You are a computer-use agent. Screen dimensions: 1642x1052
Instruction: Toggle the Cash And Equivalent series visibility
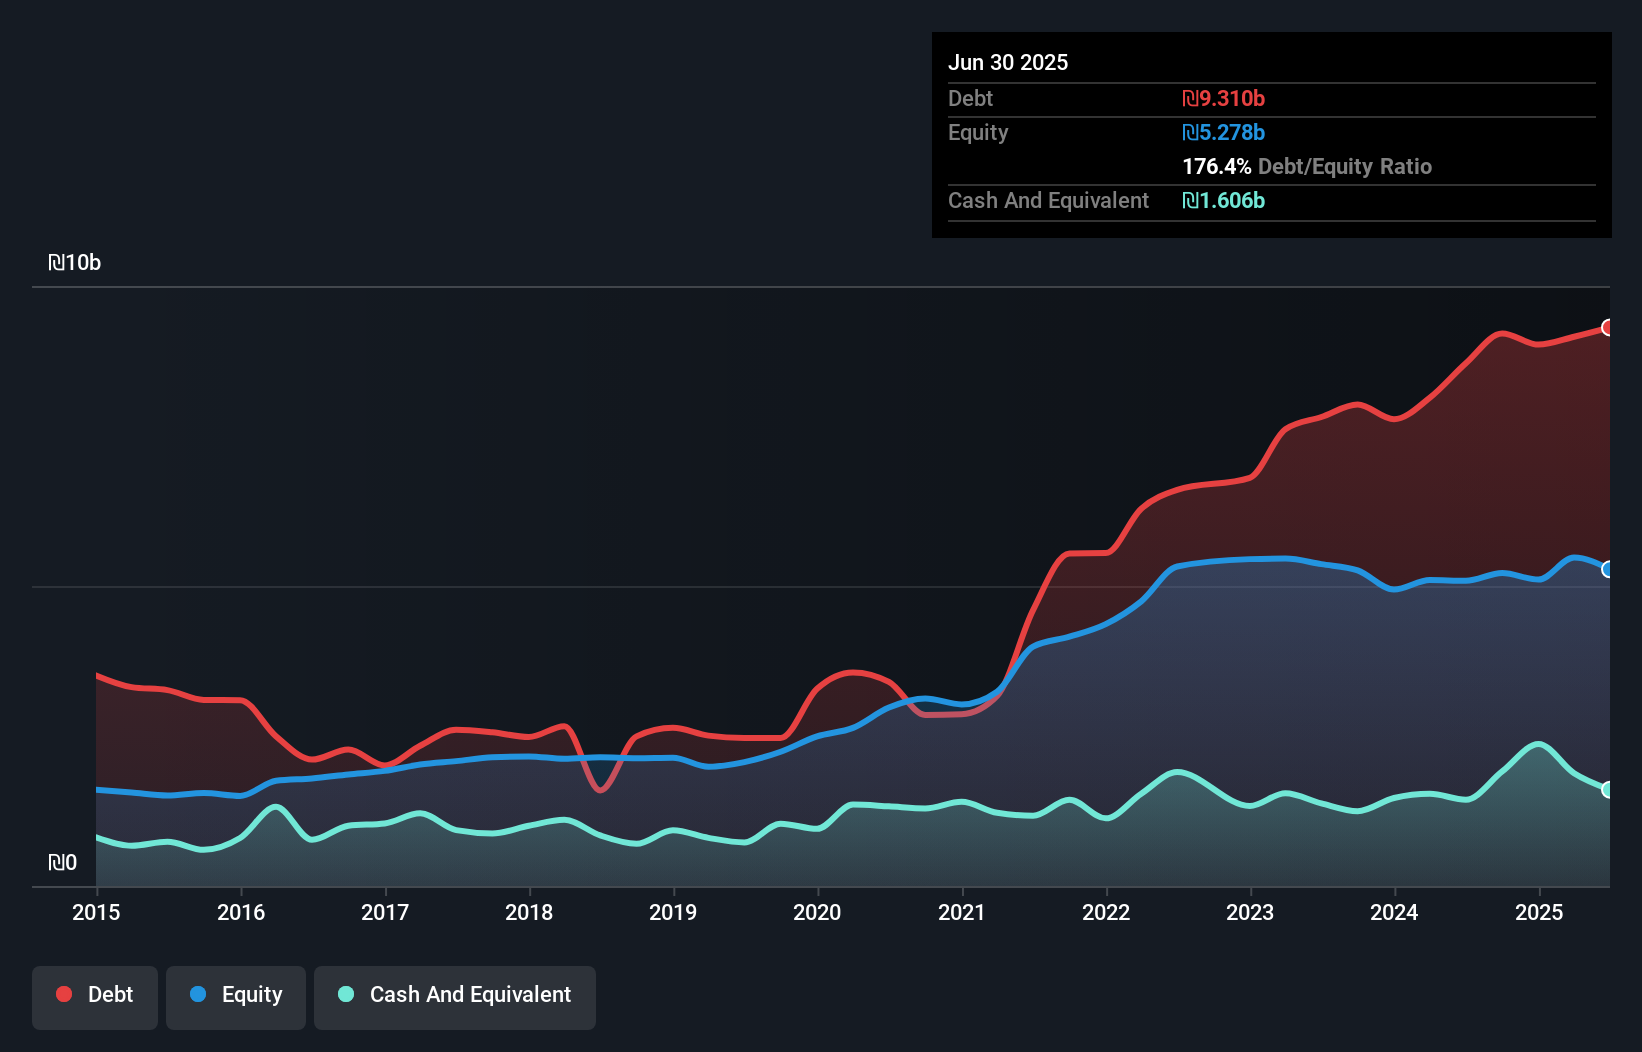(x=455, y=997)
